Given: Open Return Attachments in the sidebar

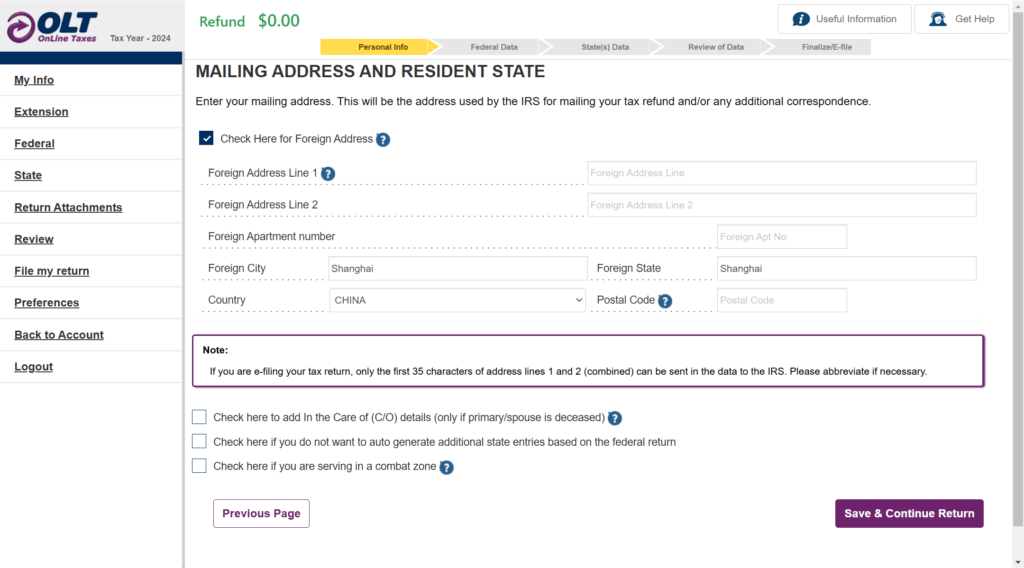Looking at the screenshot, I should (68, 208).
